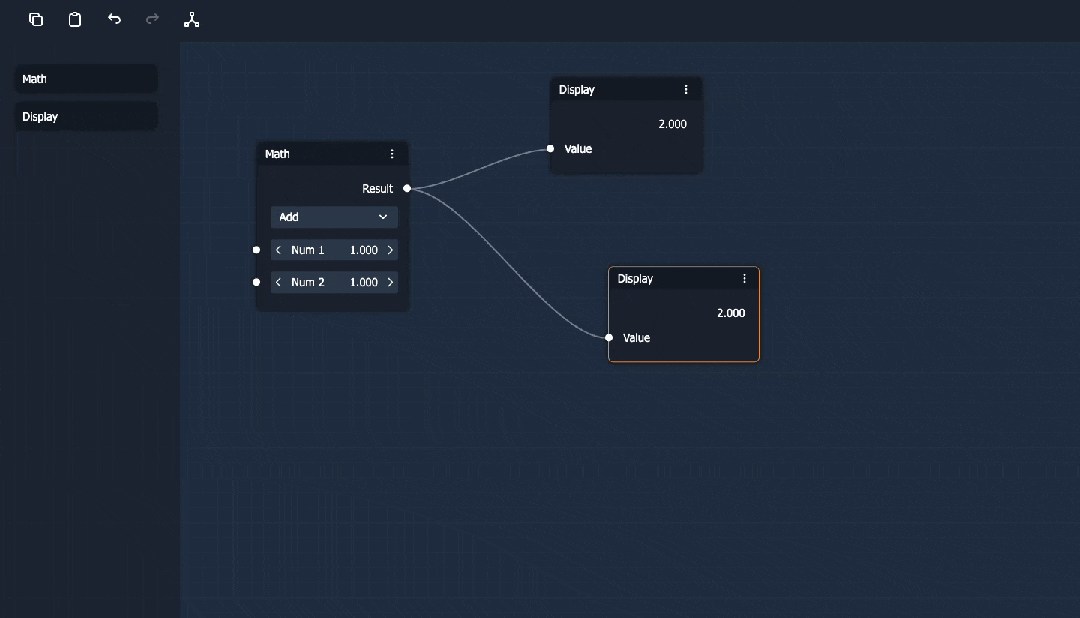Click the copy icon in the toolbar

coord(36,19)
